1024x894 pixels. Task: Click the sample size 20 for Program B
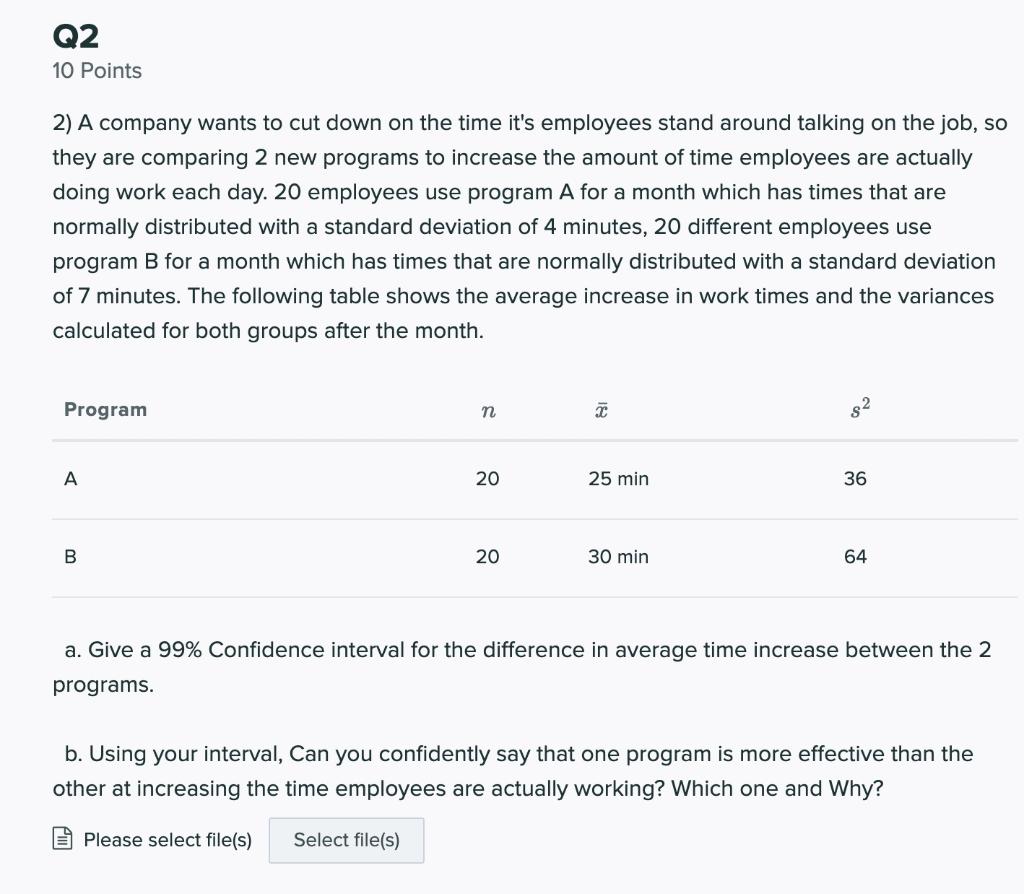click(x=487, y=556)
